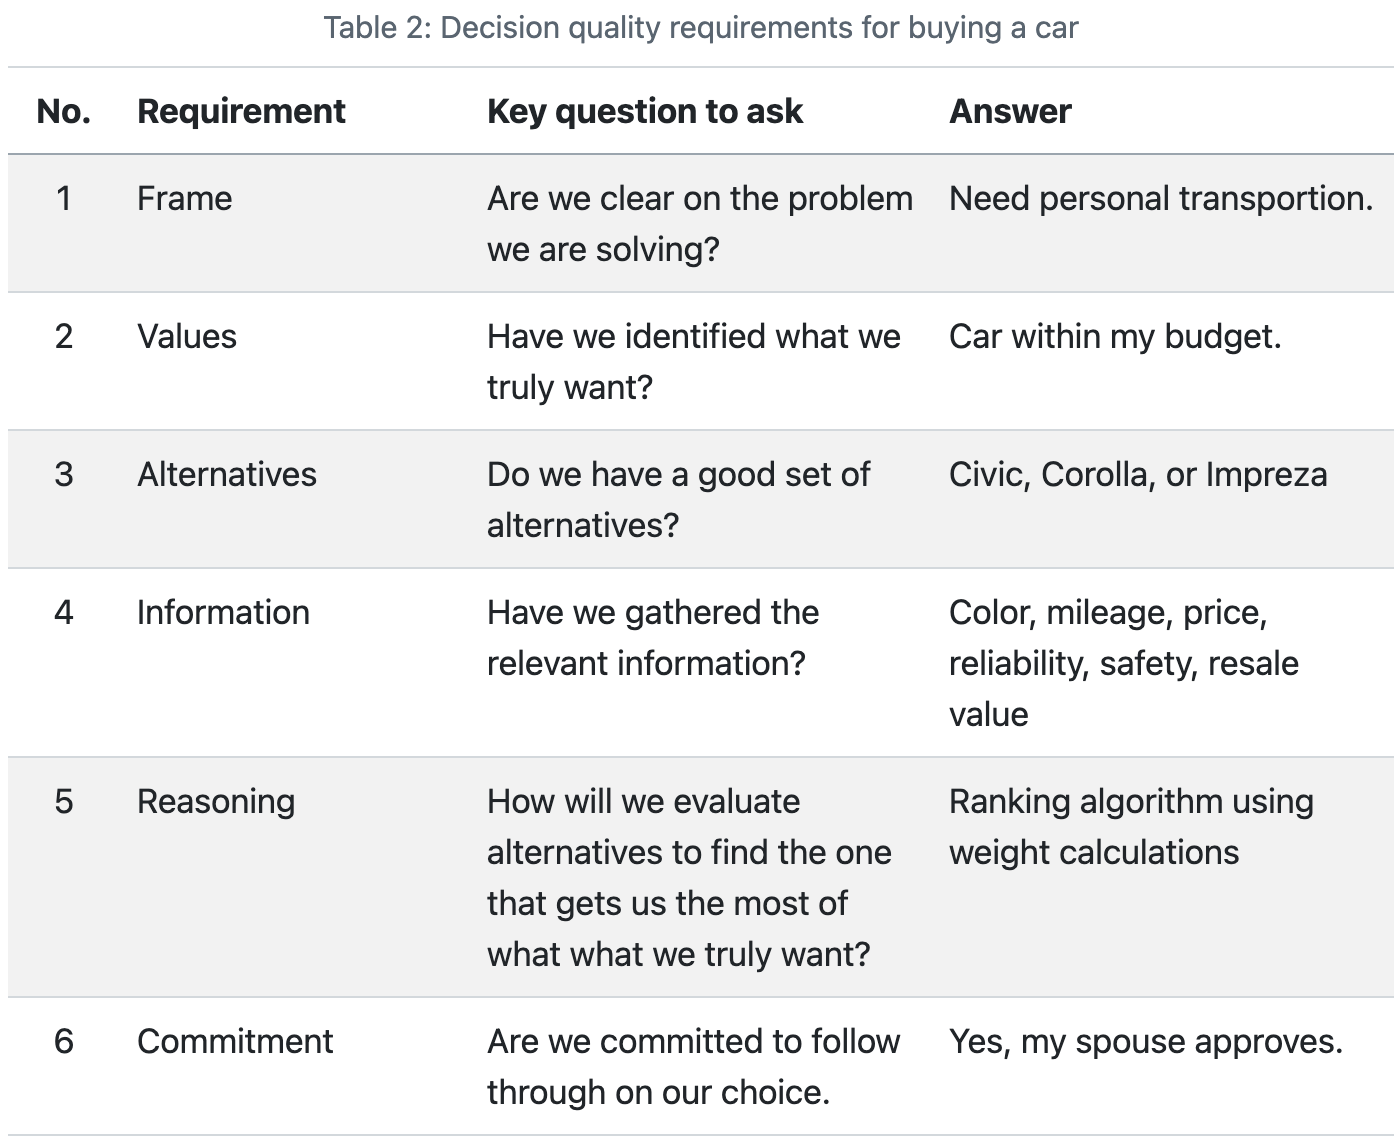
Task: Click the "No." column header
Action: coord(63,111)
